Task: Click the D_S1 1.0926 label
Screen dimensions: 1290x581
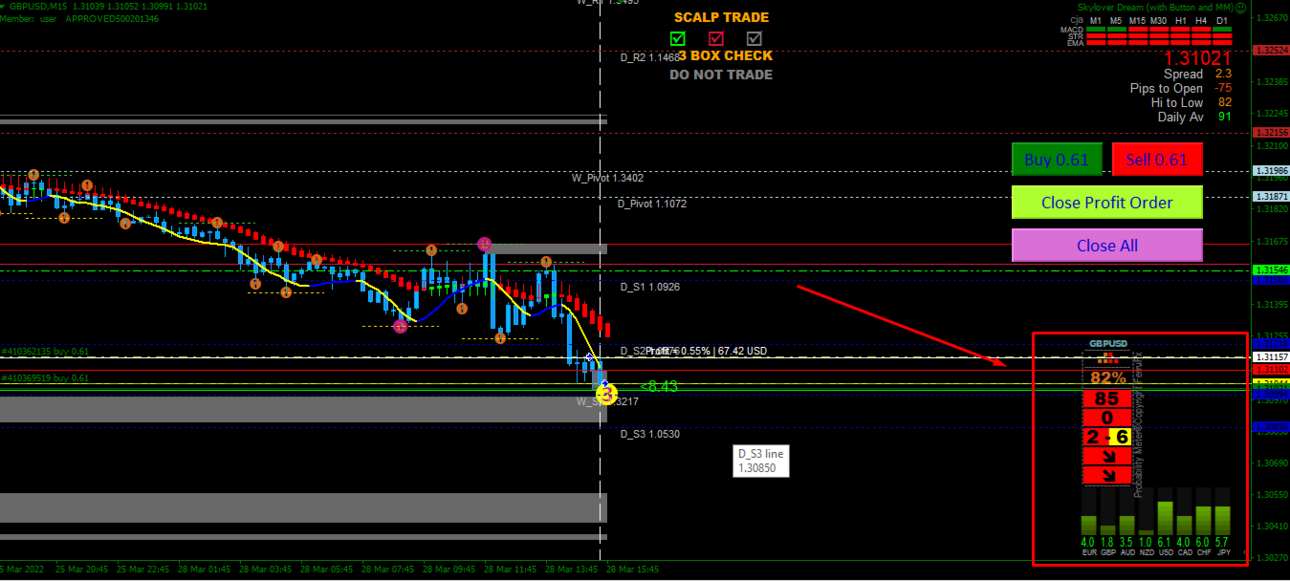Action: [650, 287]
